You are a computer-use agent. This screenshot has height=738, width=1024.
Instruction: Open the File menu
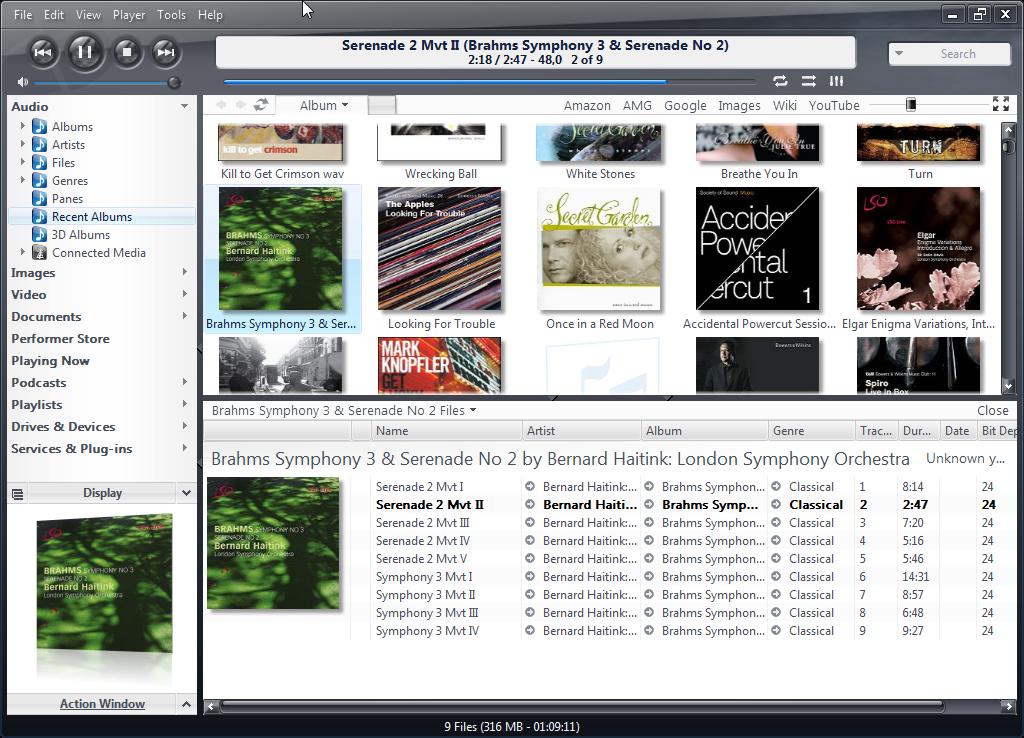[x=23, y=14]
